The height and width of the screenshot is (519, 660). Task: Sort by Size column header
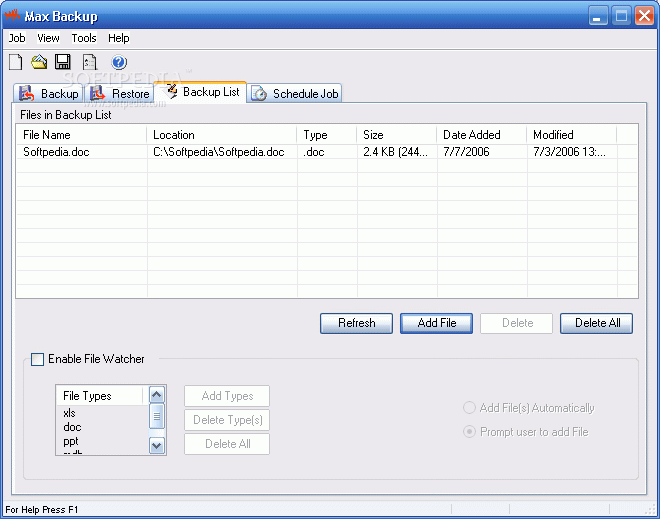397,135
